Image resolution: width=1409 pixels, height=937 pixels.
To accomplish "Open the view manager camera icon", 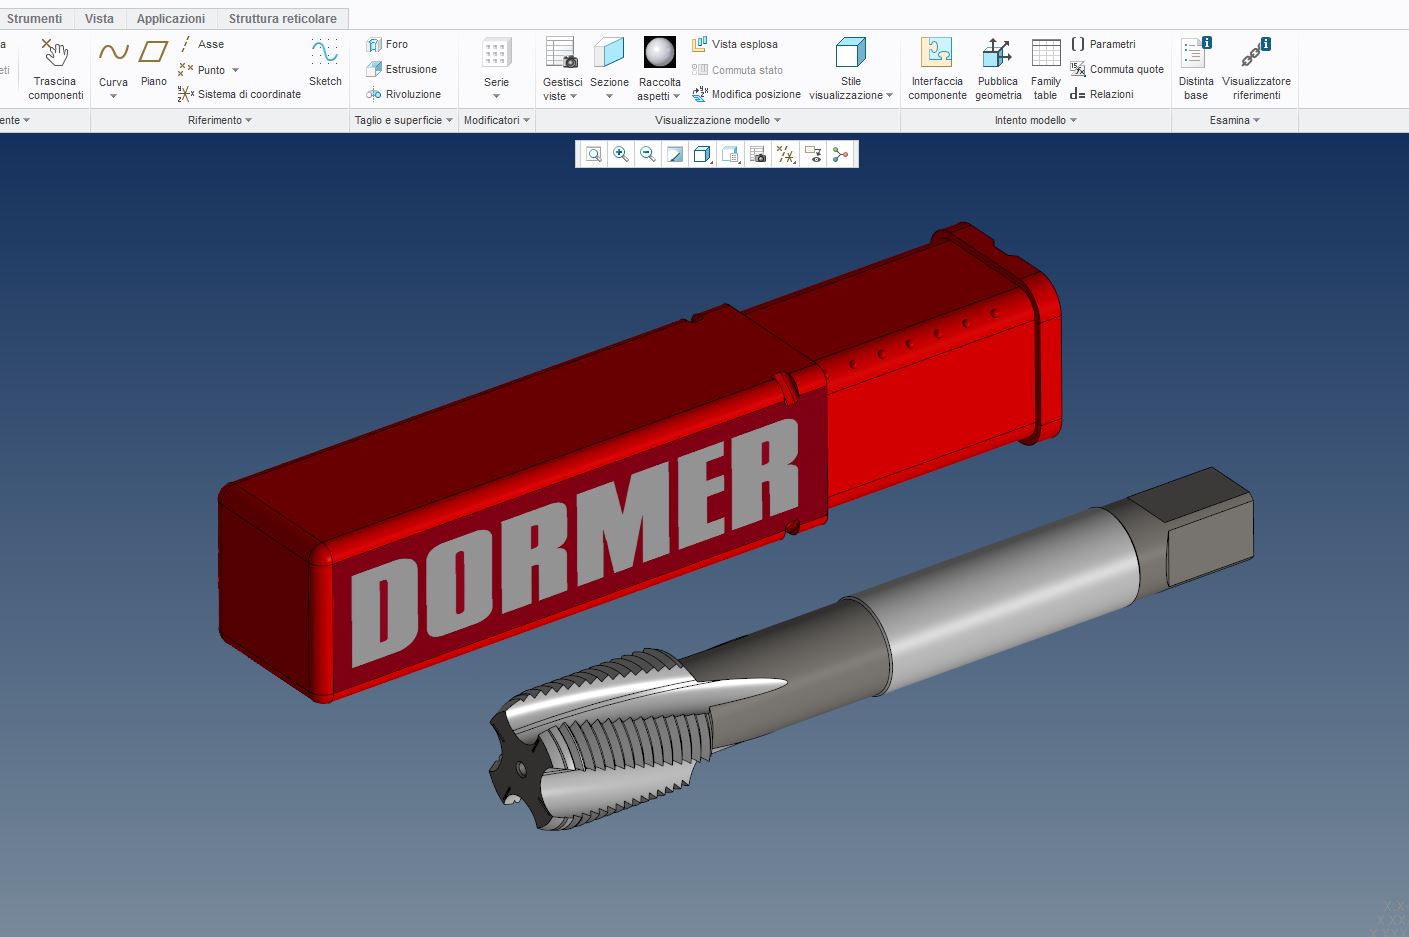I will pos(758,154).
